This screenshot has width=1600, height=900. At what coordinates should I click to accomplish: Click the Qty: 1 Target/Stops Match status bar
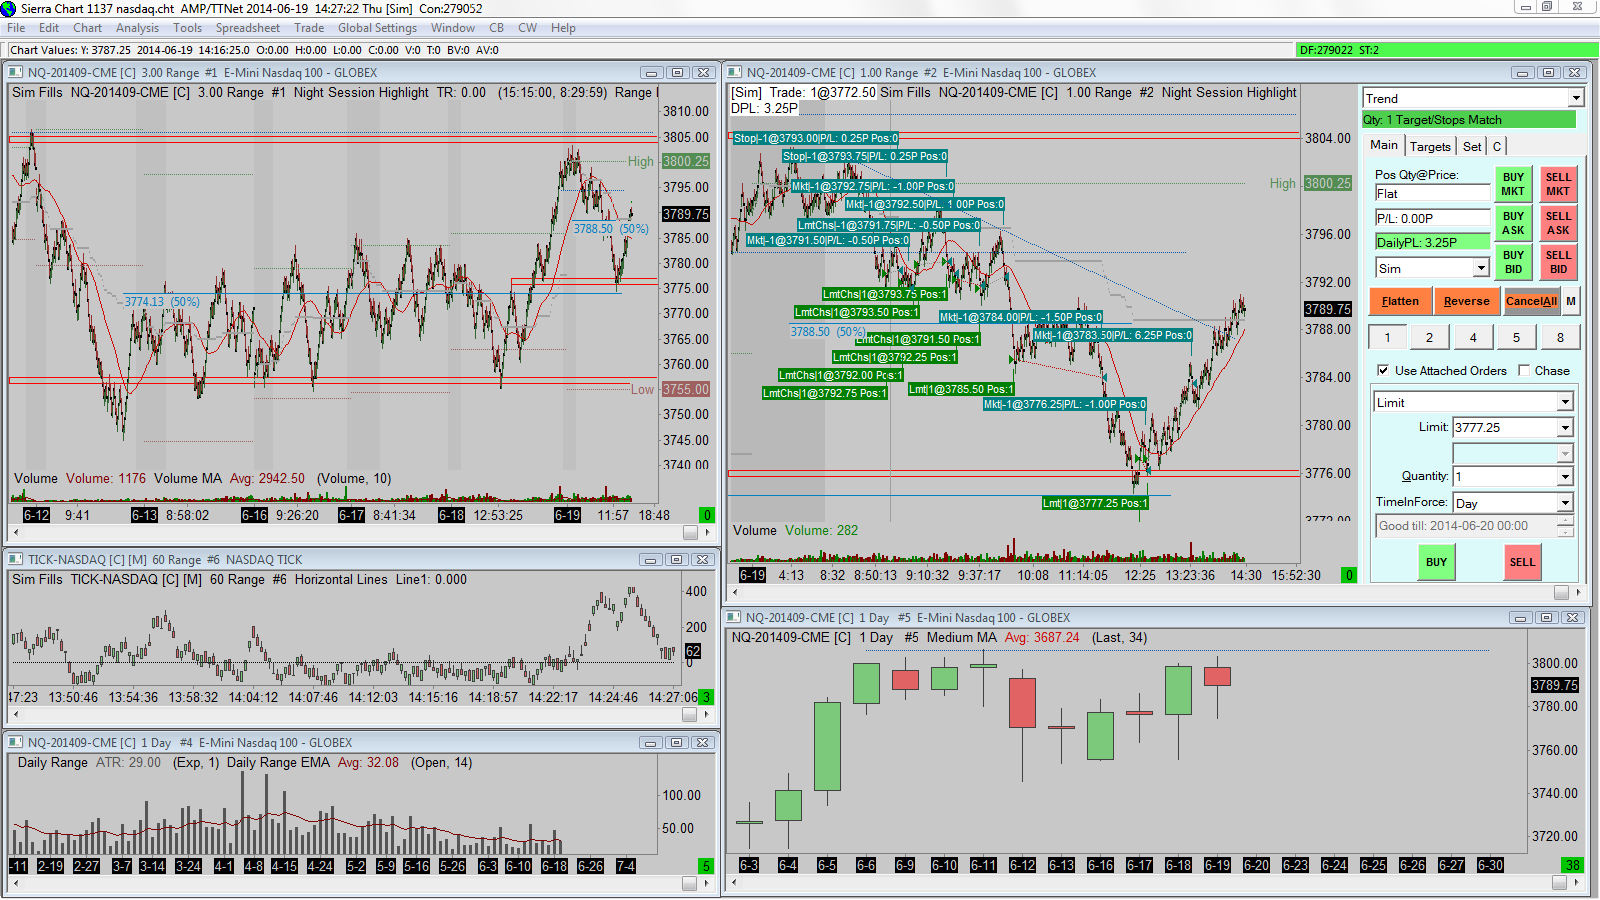(1469, 120)
